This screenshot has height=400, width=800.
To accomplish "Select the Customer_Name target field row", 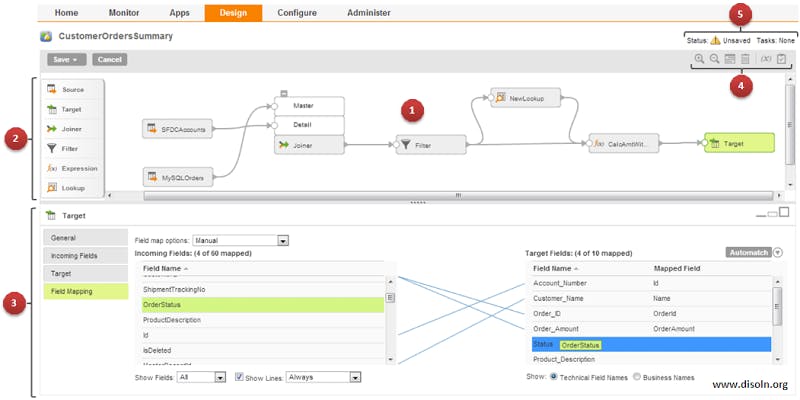I will pyautogui.click(x=651, y=298).
